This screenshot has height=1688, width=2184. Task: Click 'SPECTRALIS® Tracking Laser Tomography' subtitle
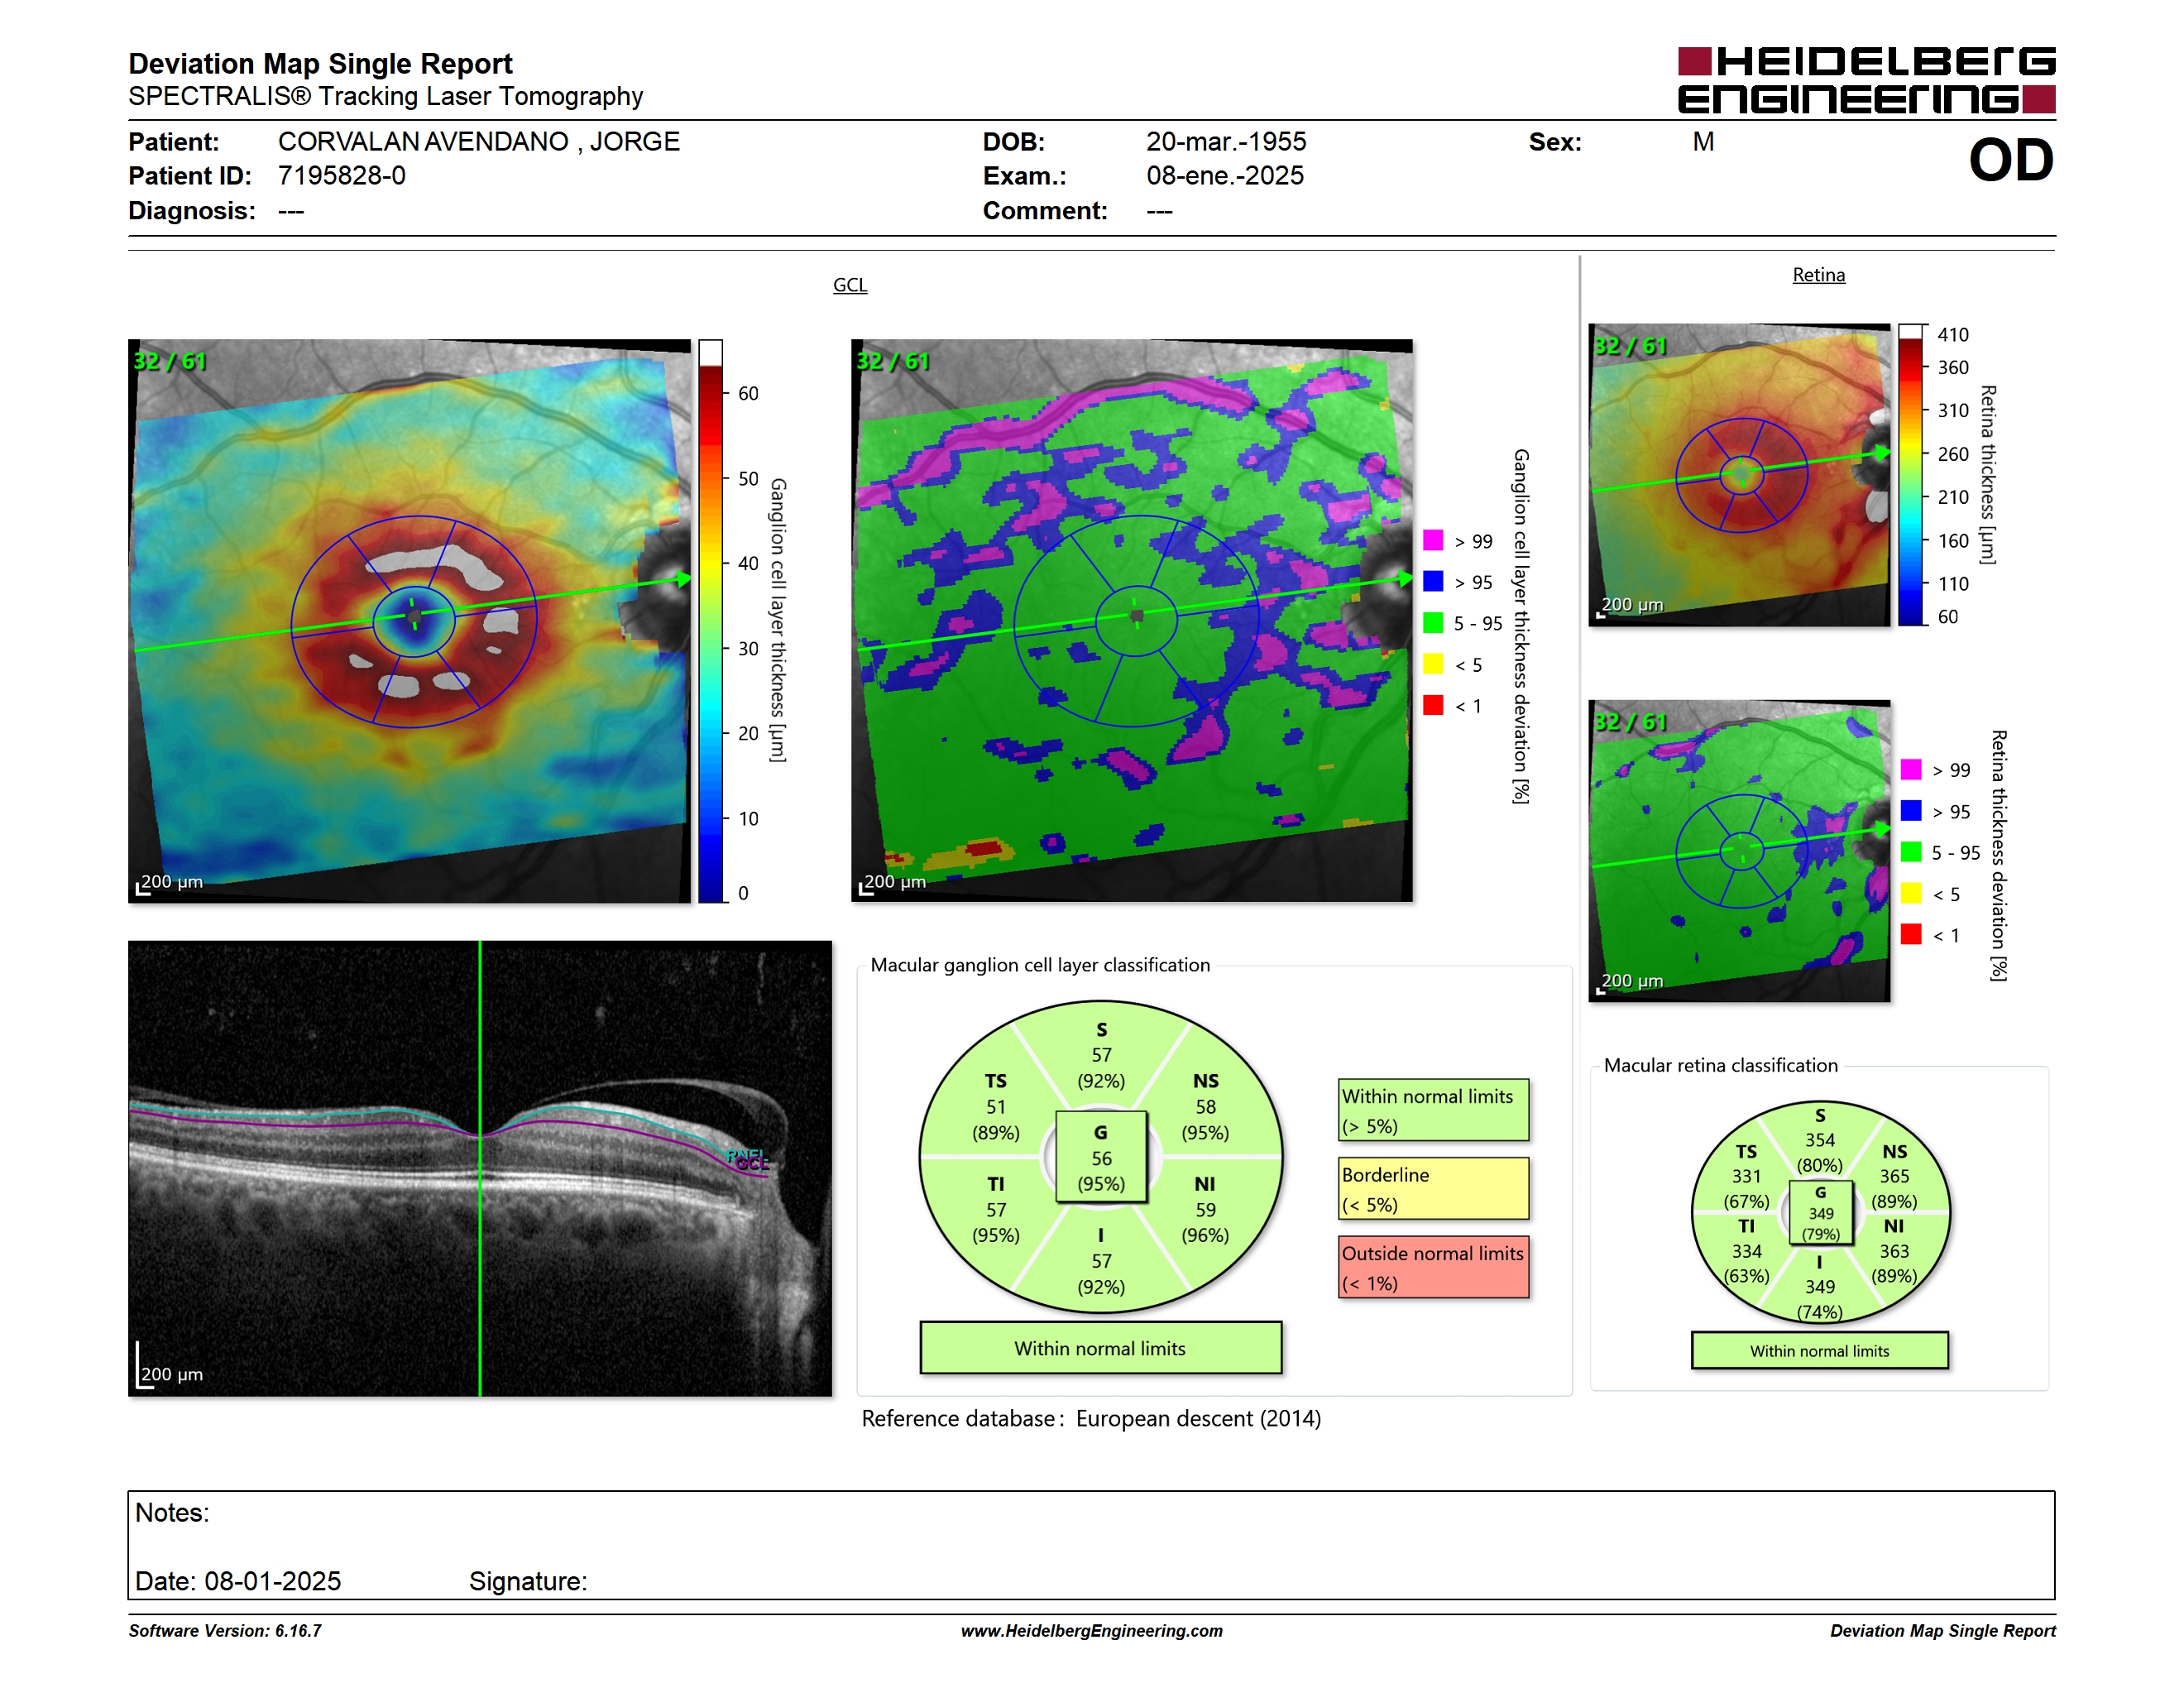pyautogui.click(x=385, y=97)
